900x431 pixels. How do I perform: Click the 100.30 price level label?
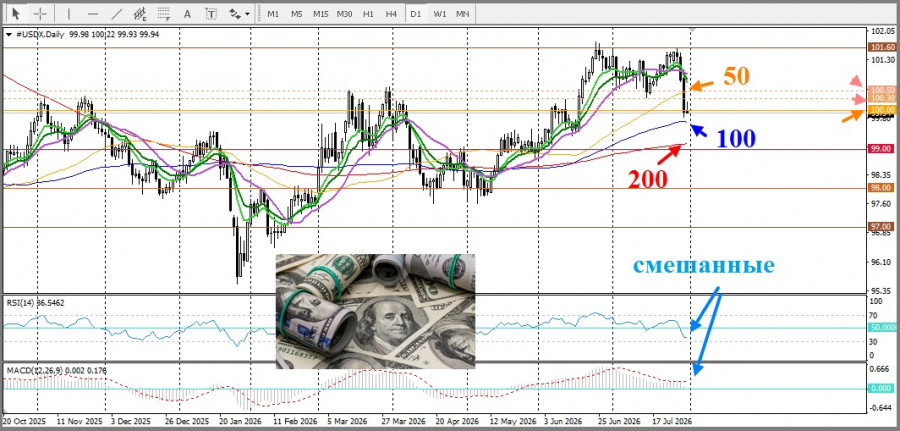[x=883, y=99]
